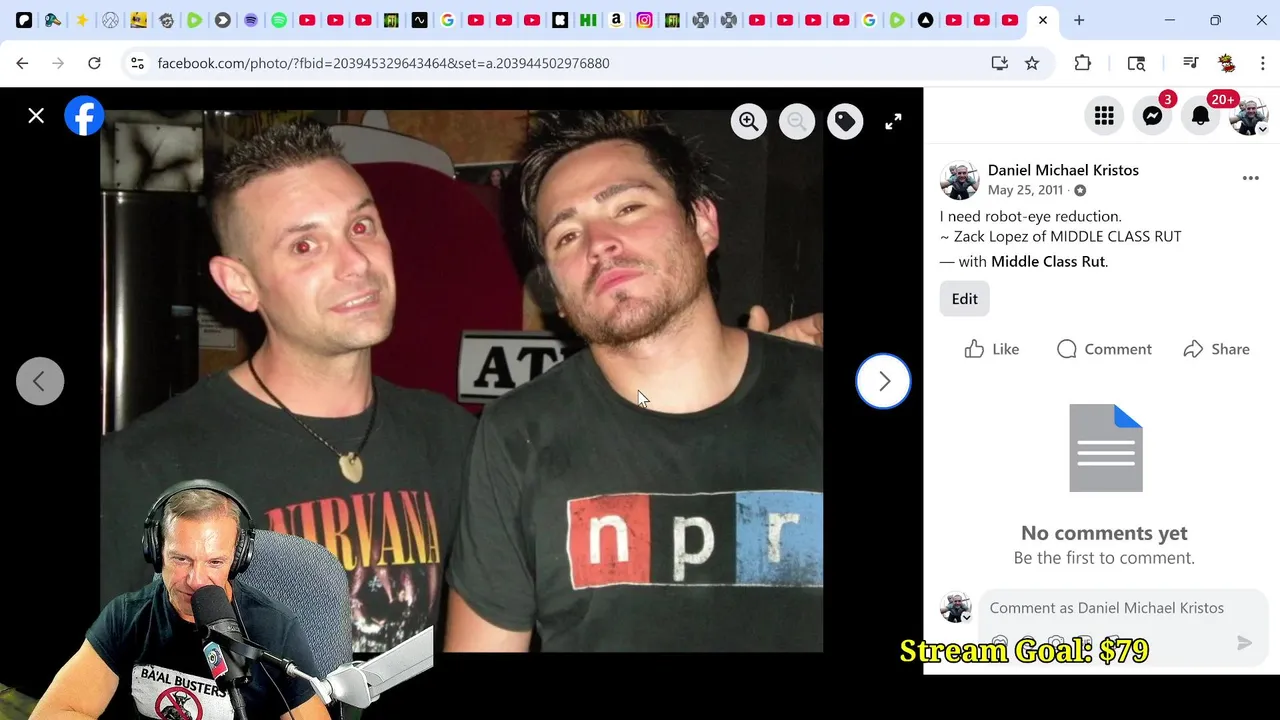
Task: Open Daniel Michael Kristos profile link
Action: (x=1063, y=170)
